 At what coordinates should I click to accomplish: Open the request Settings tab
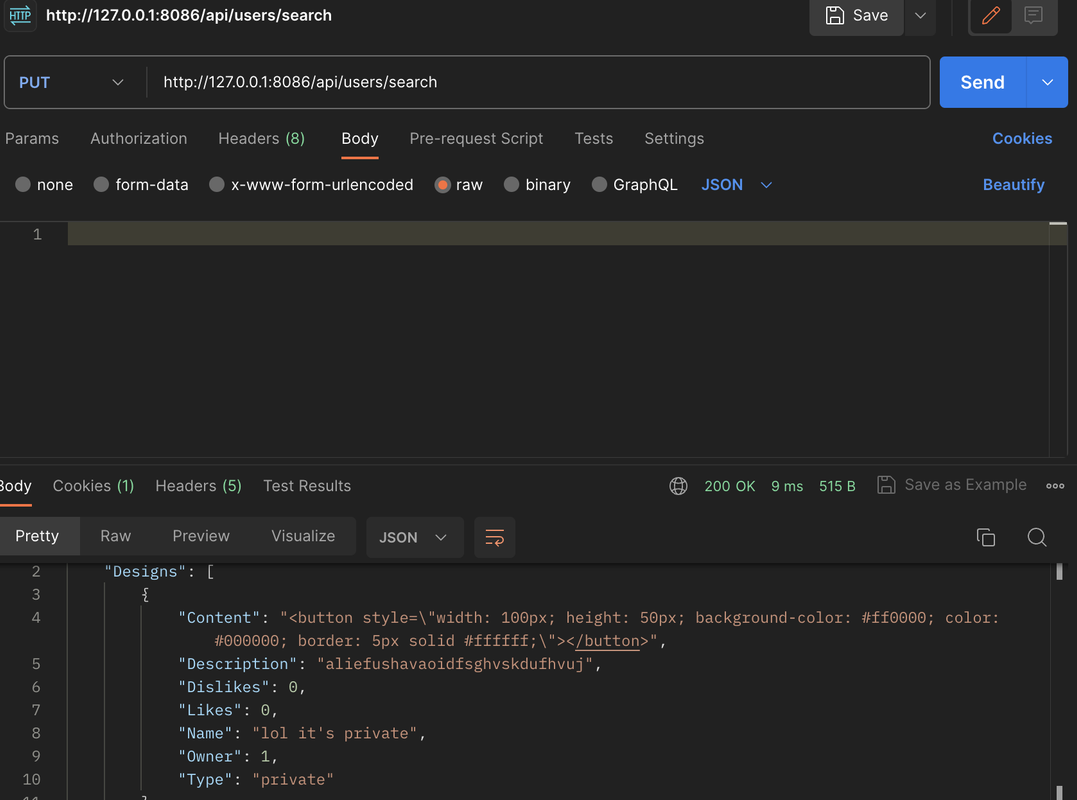click(674, 139)
